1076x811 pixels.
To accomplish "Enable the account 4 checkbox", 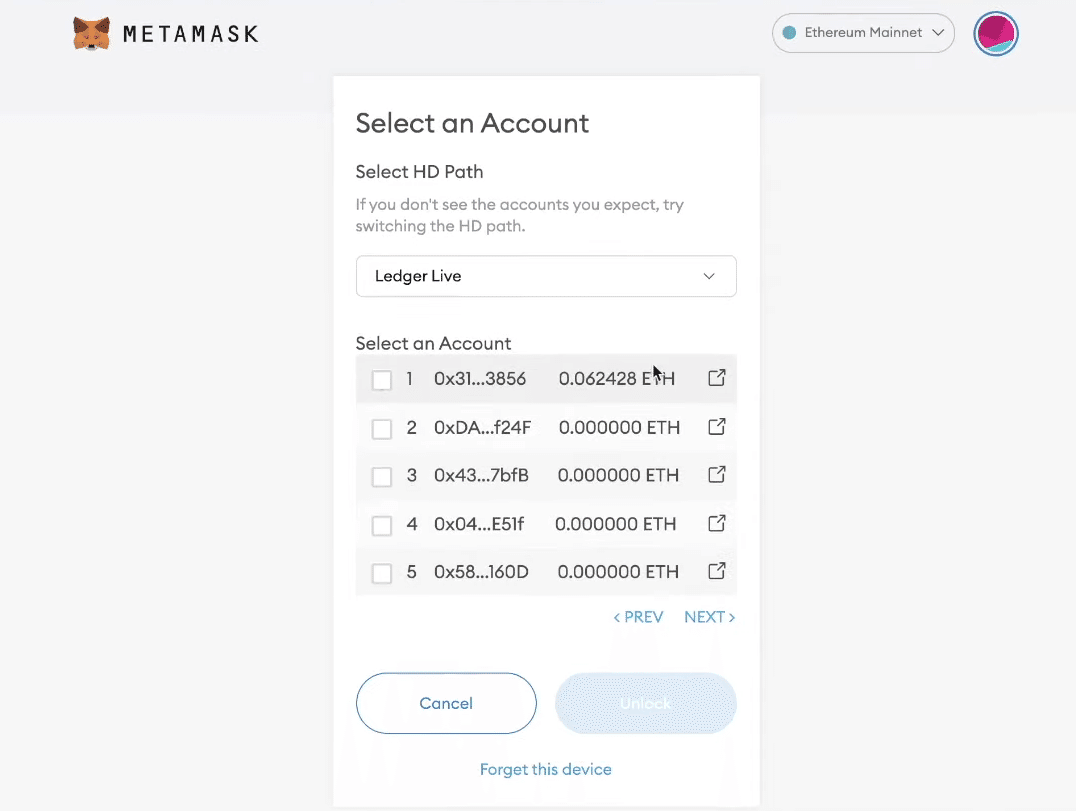I will pos(381,525).
